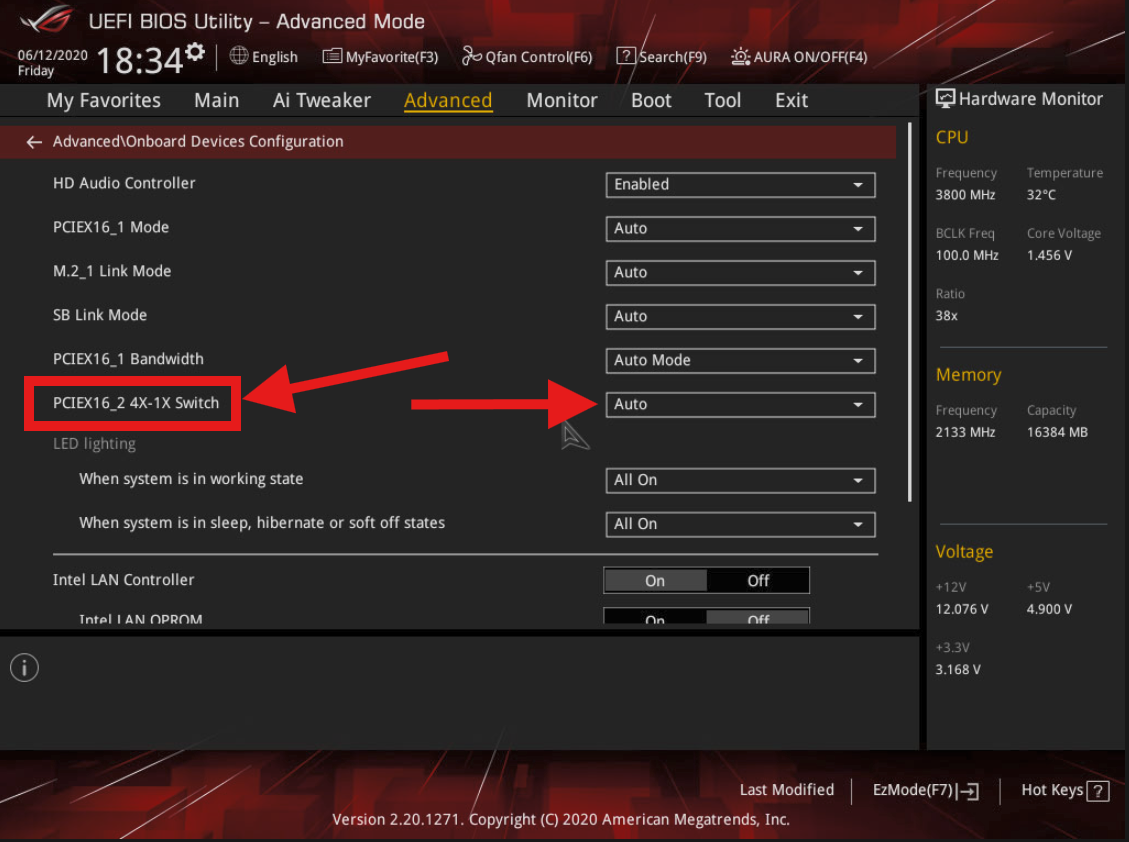Go to My Favorites tab
The image size is (1129, 842).
coord(104,100)
